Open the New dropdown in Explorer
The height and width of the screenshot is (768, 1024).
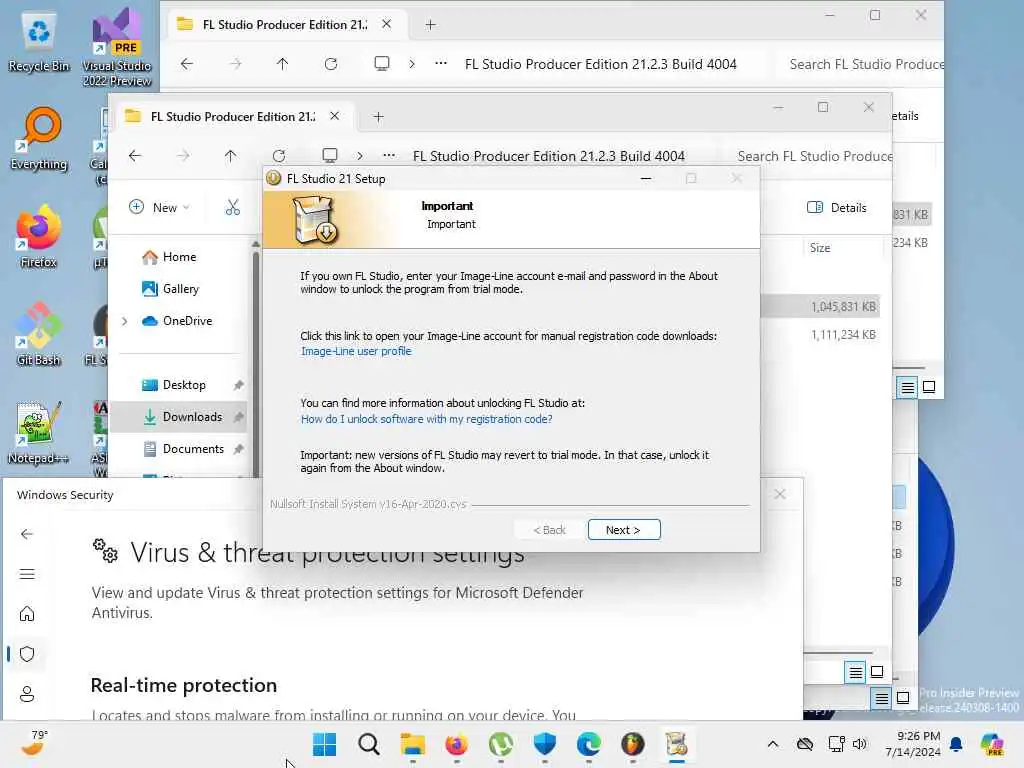[x=159, y=208]
